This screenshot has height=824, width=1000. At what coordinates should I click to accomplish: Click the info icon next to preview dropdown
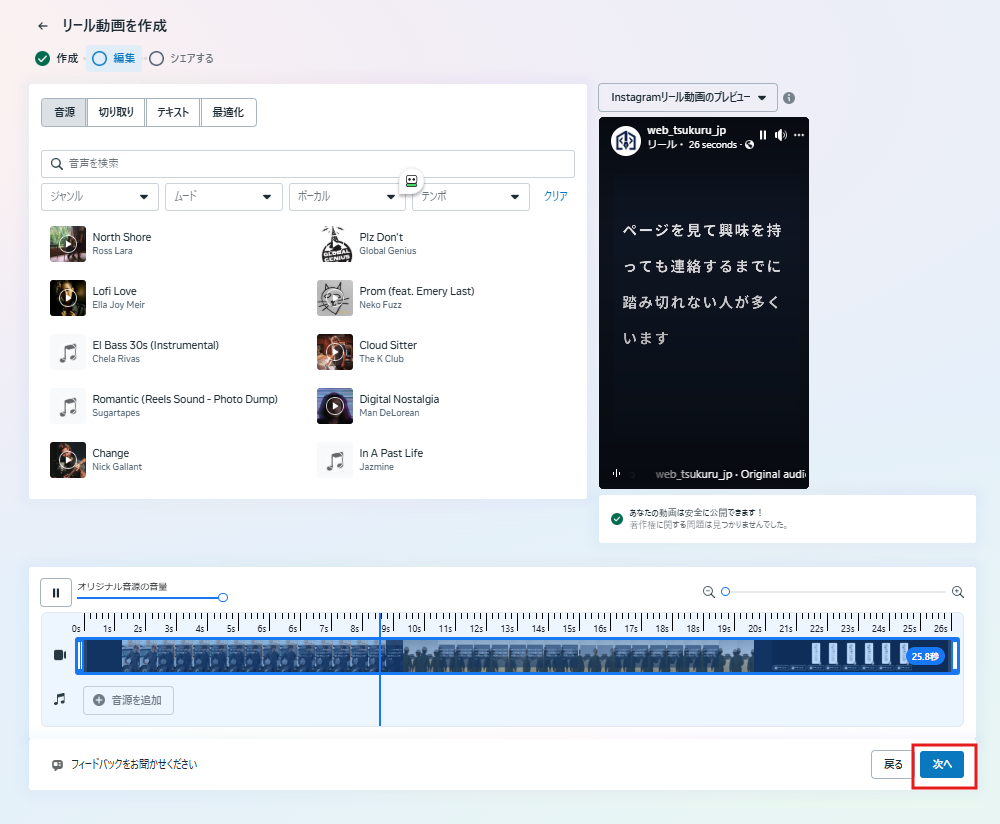coord(789,98)
